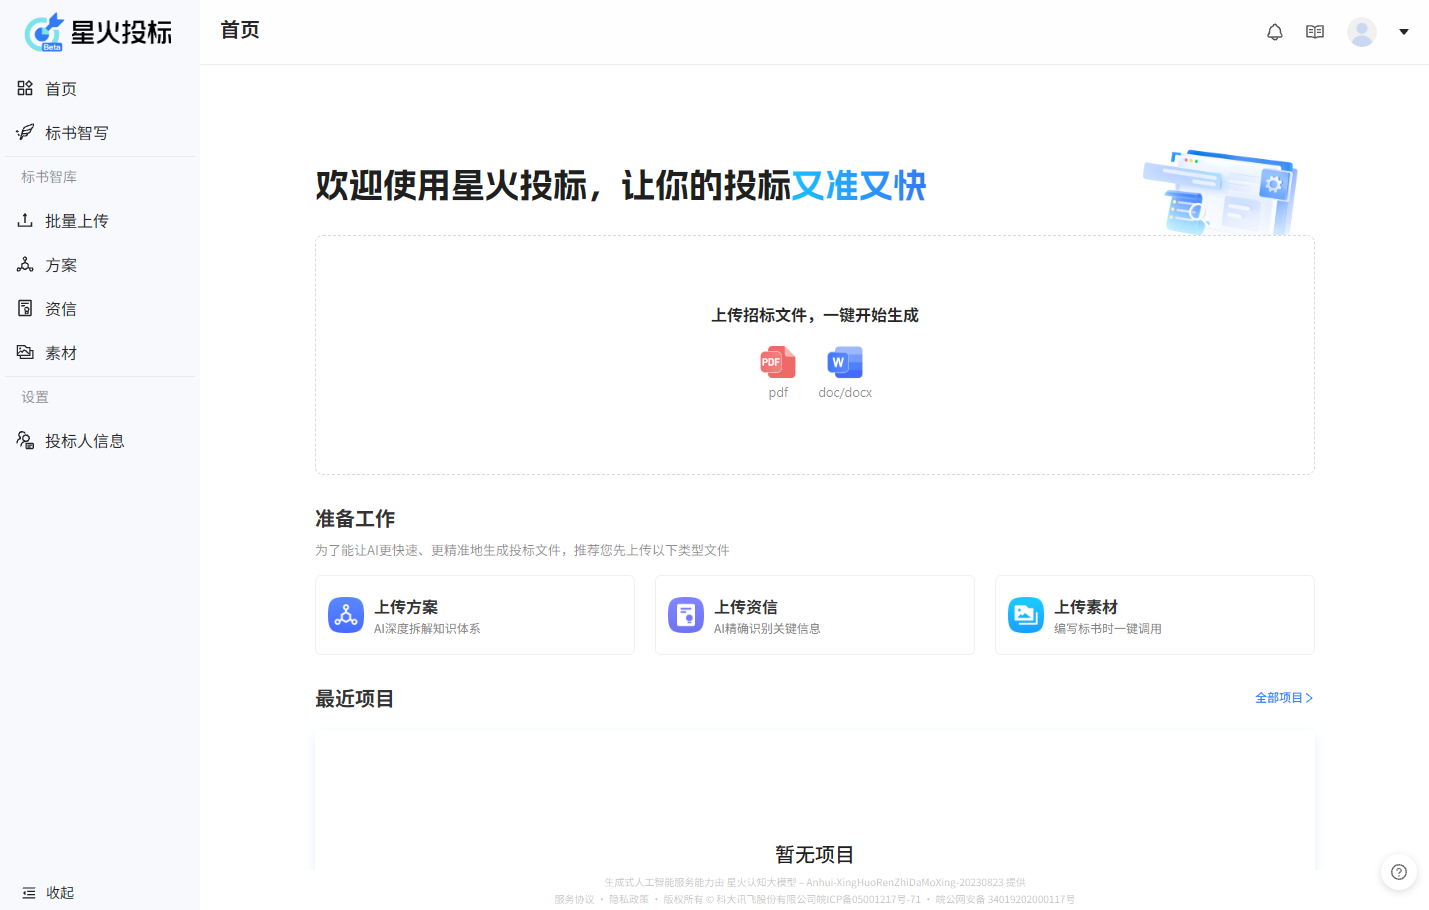The image size is (1429, 910).
Task: Click the Word doc/docx file icon
Action: (x=845, y=362)
